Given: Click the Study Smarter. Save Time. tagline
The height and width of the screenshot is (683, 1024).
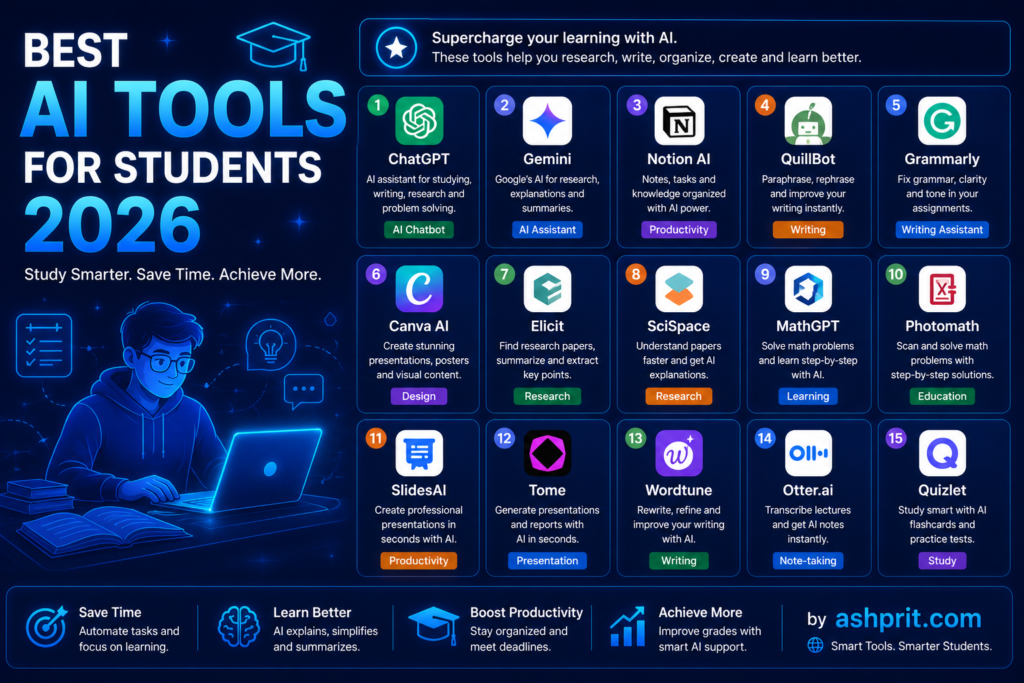Looking at the screenshot, I should (x=173, y=274).
